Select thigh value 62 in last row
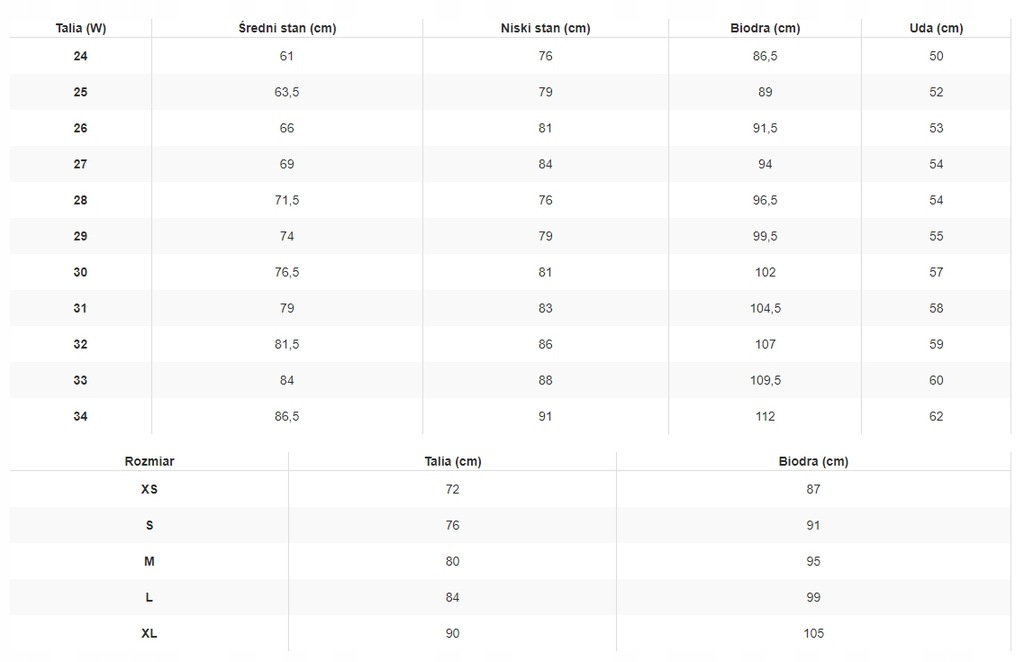The image size is (1024, 662). tap(936, 416)
